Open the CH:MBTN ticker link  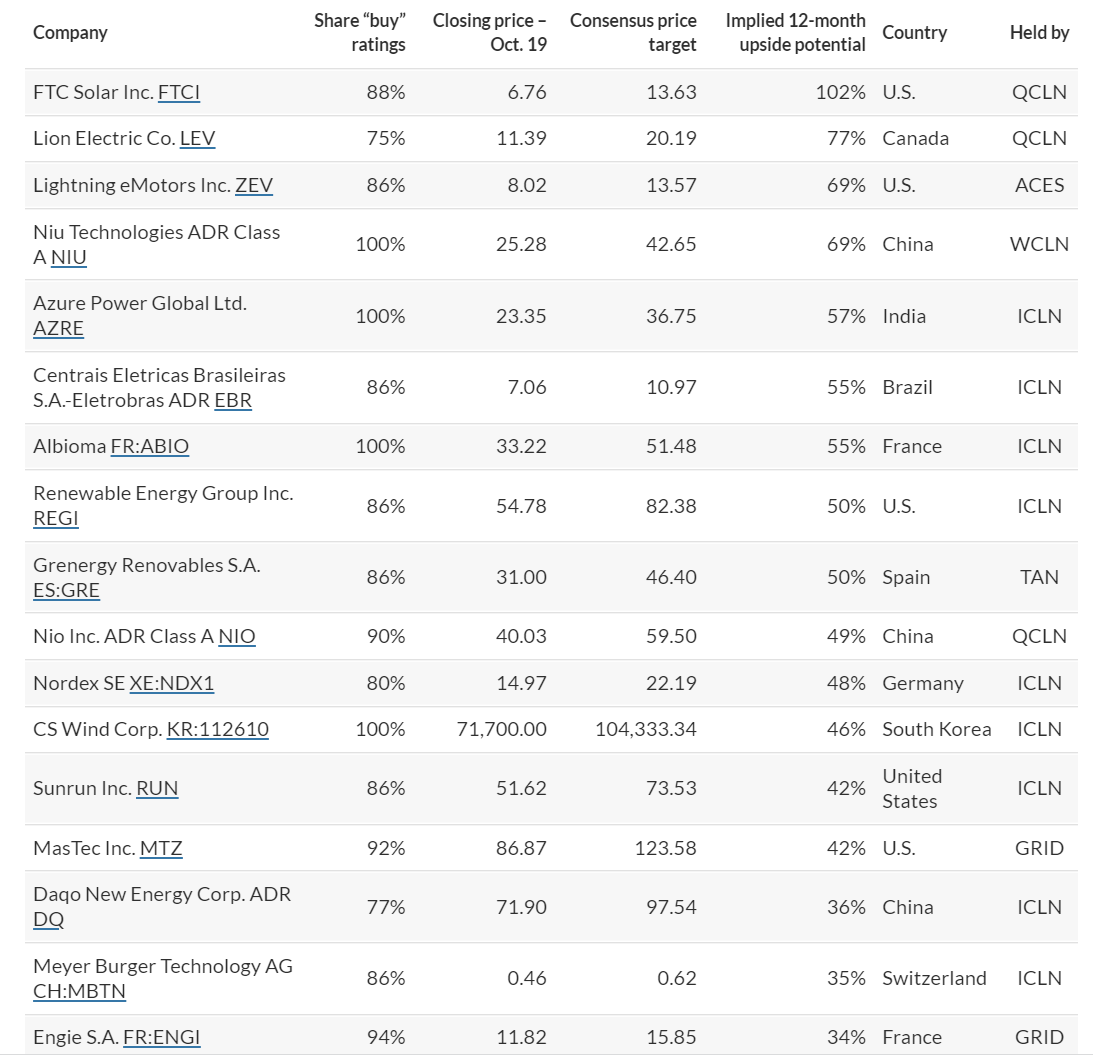pyautogui.click(x=79, y=991)
